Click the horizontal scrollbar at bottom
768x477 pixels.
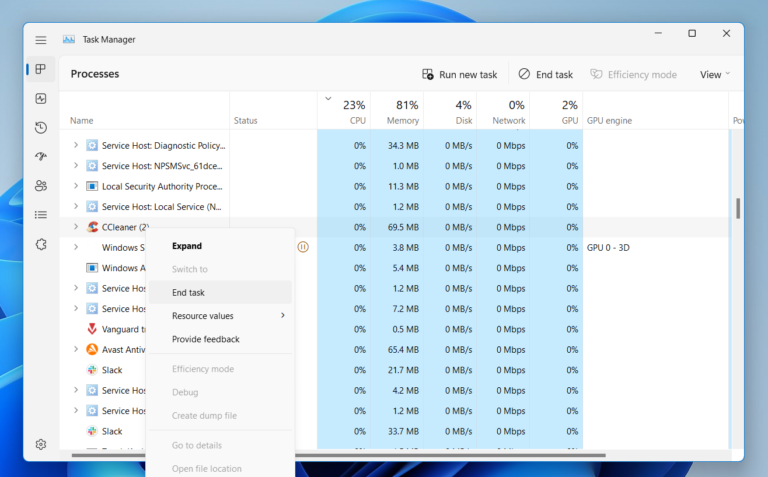[338, 455]
